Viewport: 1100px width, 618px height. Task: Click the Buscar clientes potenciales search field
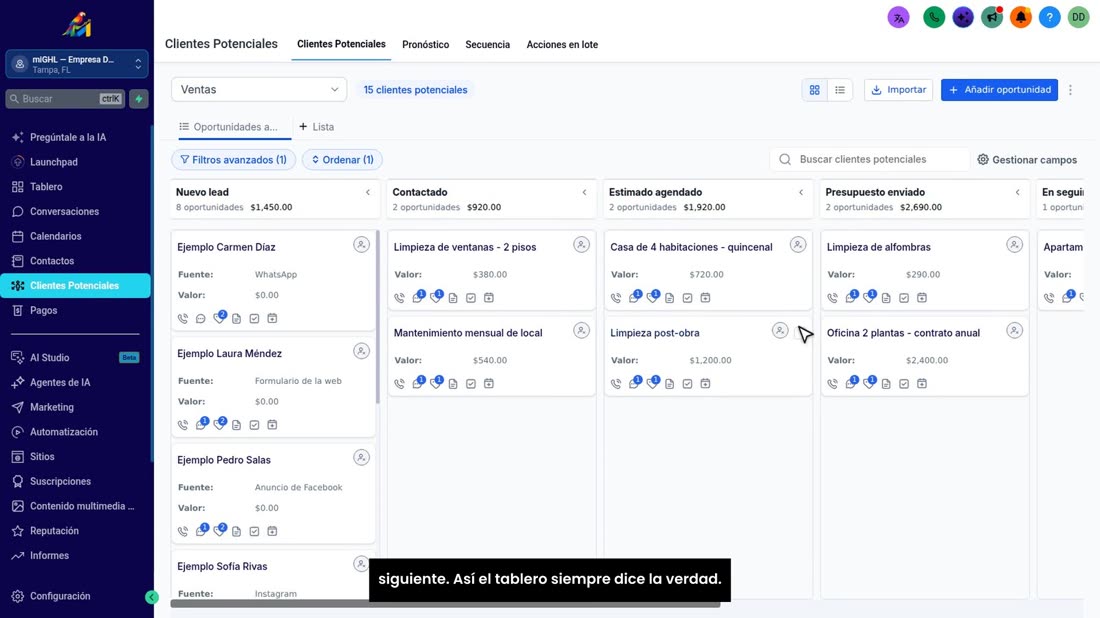tap(870, 159)
